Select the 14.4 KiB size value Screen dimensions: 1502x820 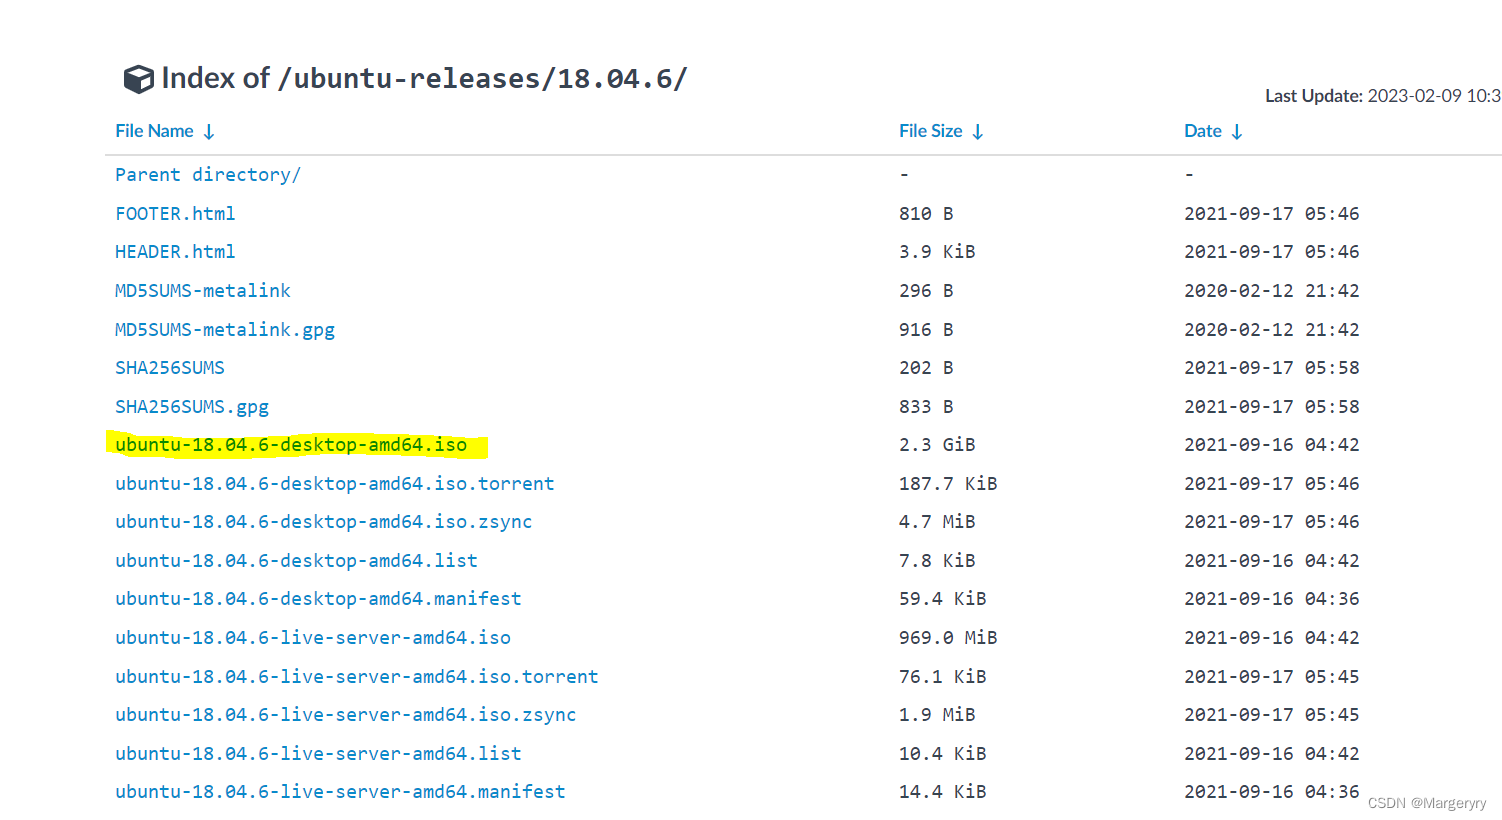point(943,792)
